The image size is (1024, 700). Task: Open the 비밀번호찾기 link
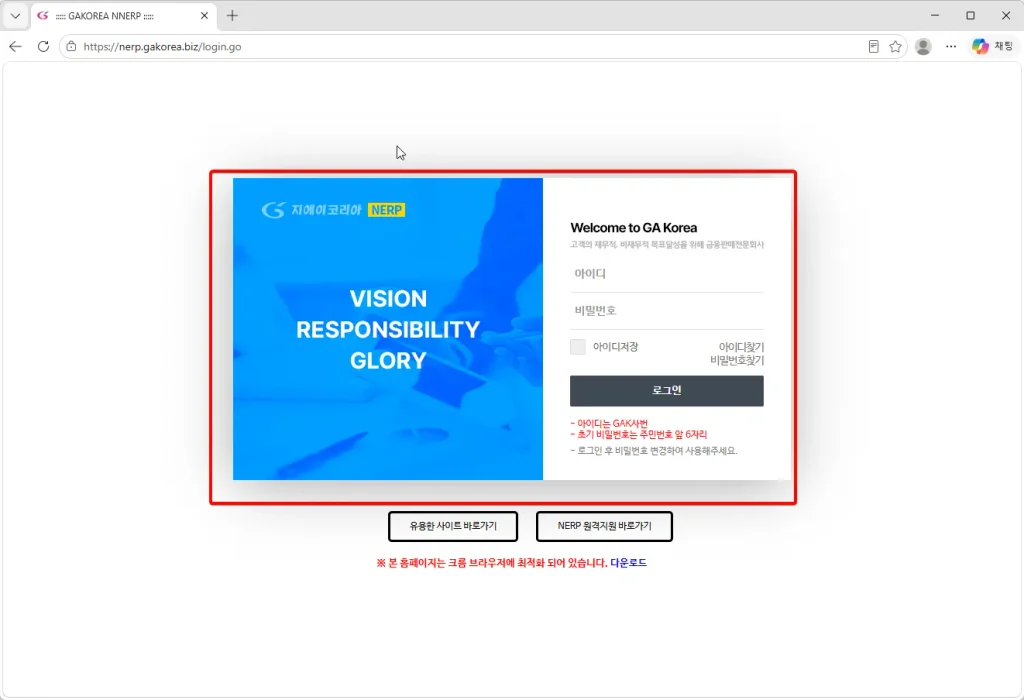(737, 360)
